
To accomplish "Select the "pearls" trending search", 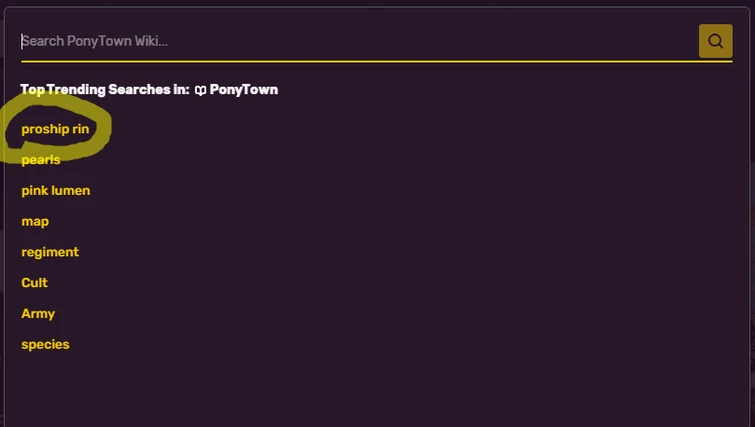I will click(x=41, y=160).
